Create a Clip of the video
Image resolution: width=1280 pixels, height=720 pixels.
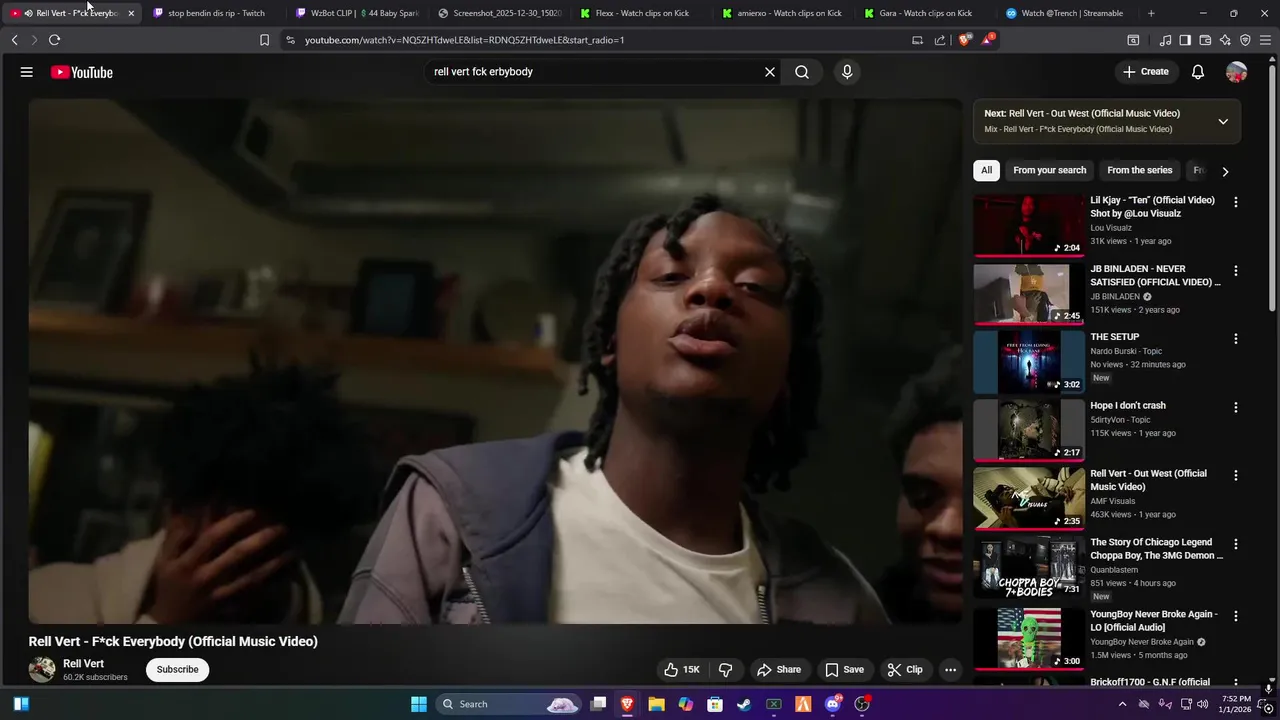pos(905,670)
